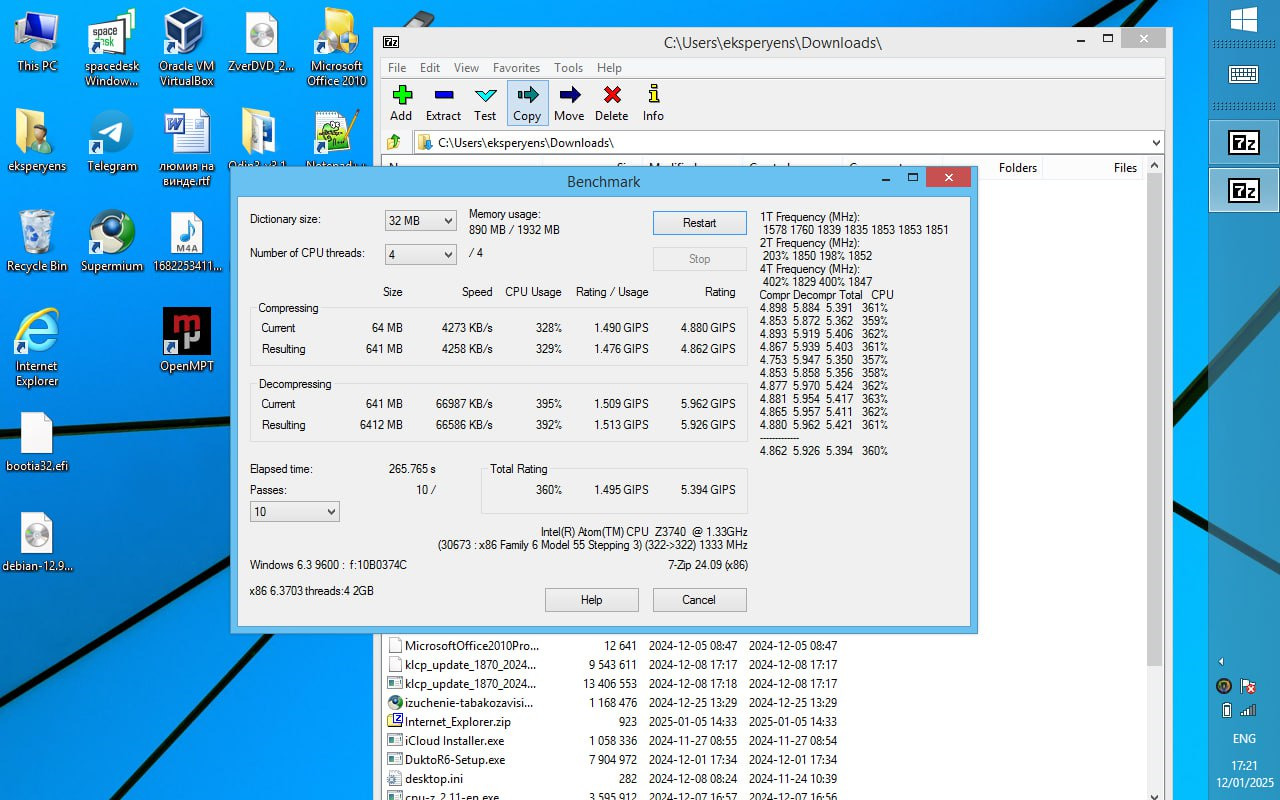Viewport: 1280px width, 800px height.
Task: Click the Test archive toolbar icon
Action: tap(485, 102)
